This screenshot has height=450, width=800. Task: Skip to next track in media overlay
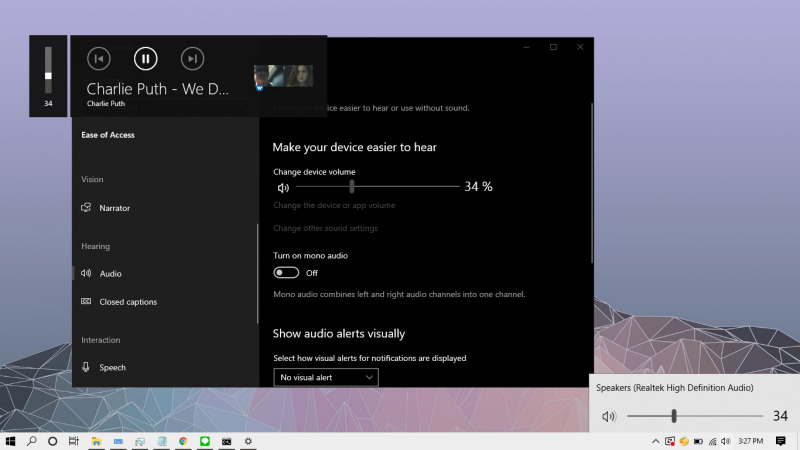click(192, 59)
